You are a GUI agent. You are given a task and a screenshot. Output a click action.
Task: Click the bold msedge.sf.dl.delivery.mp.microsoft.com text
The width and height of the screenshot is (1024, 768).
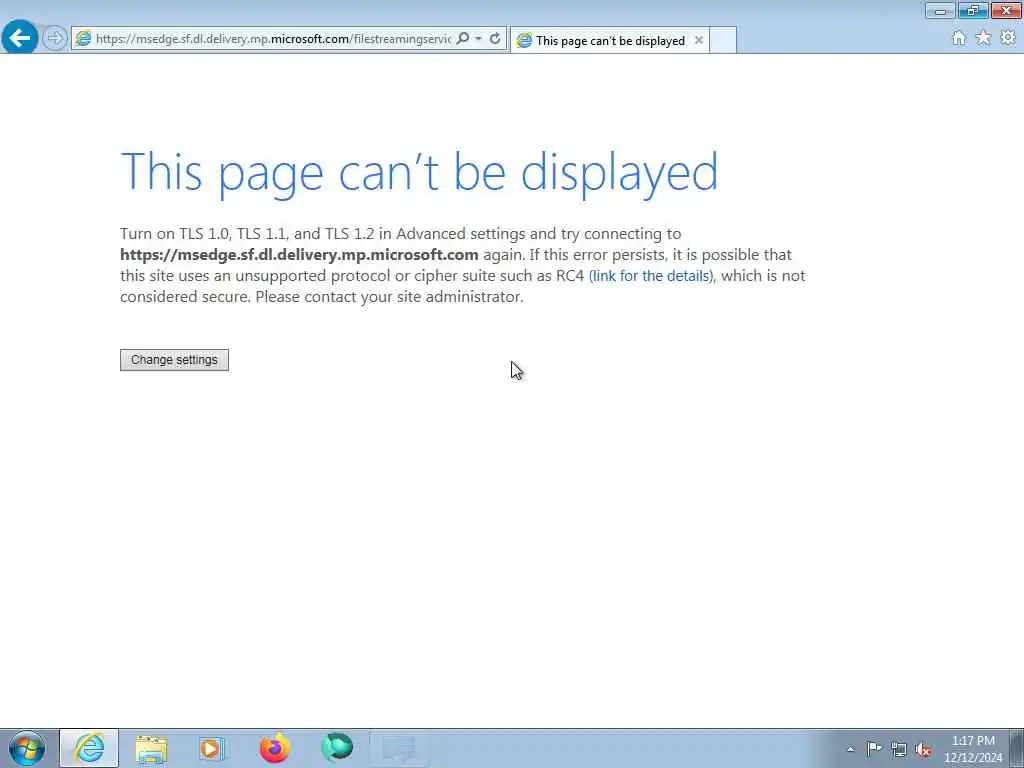click(299, 255)
